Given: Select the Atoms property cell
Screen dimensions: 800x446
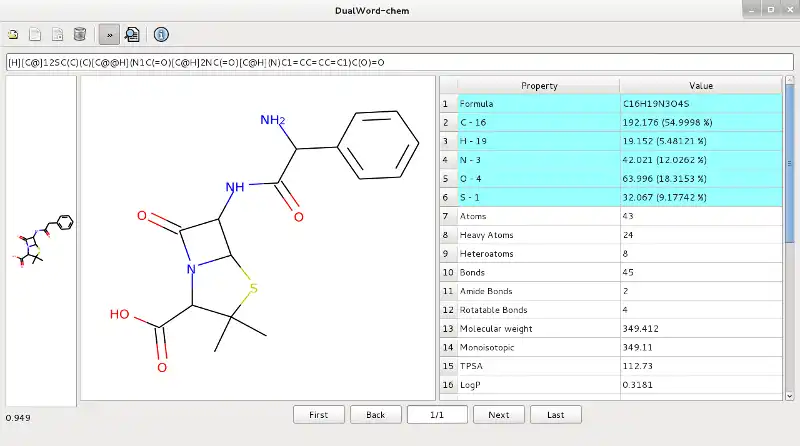Looking at the screenshot, I should click(539, 216).
